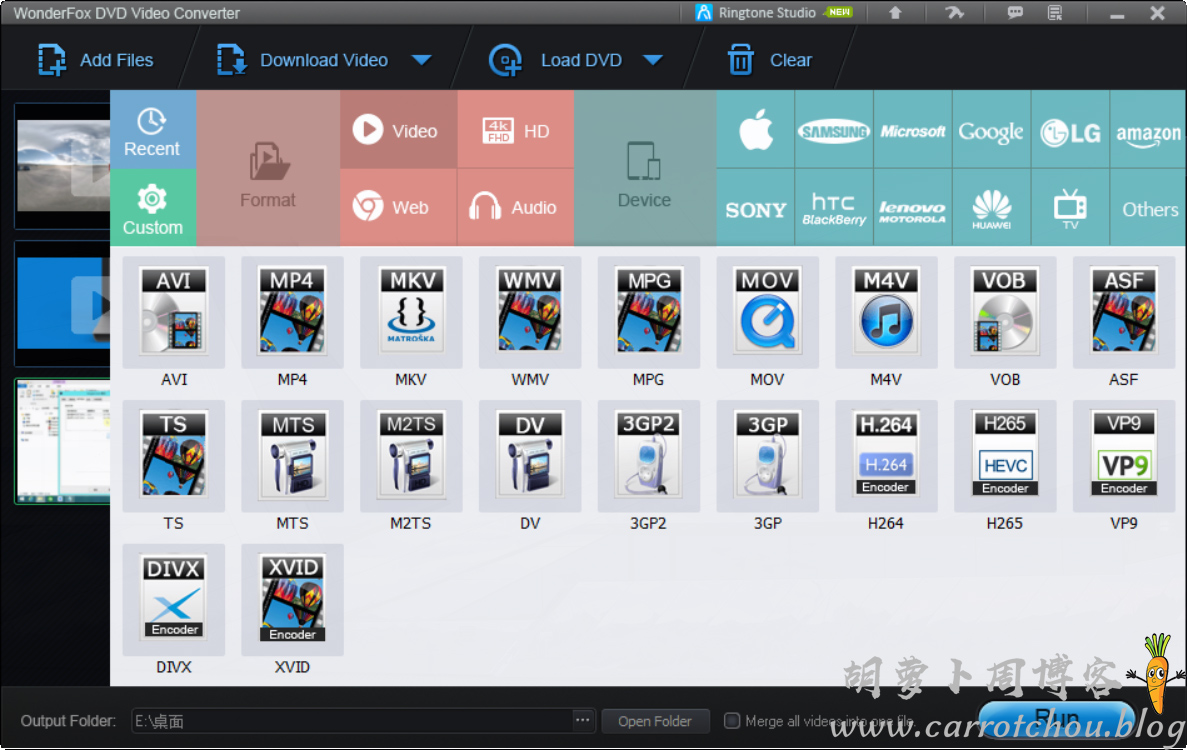
Task: Open Amazon device presets
Action: pos(1148,129)
